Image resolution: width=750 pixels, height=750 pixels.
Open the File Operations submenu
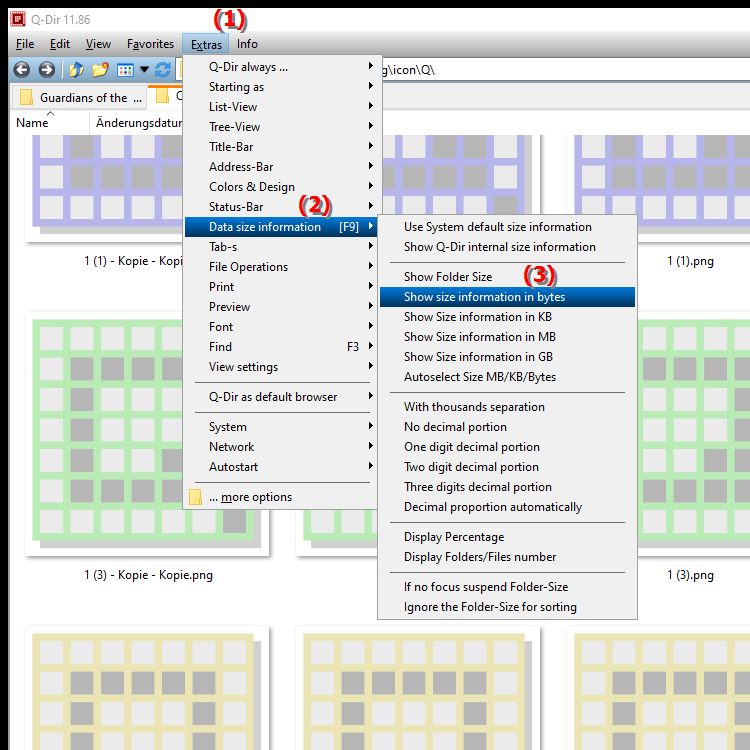pyautogui.click(x=282, y=267)
